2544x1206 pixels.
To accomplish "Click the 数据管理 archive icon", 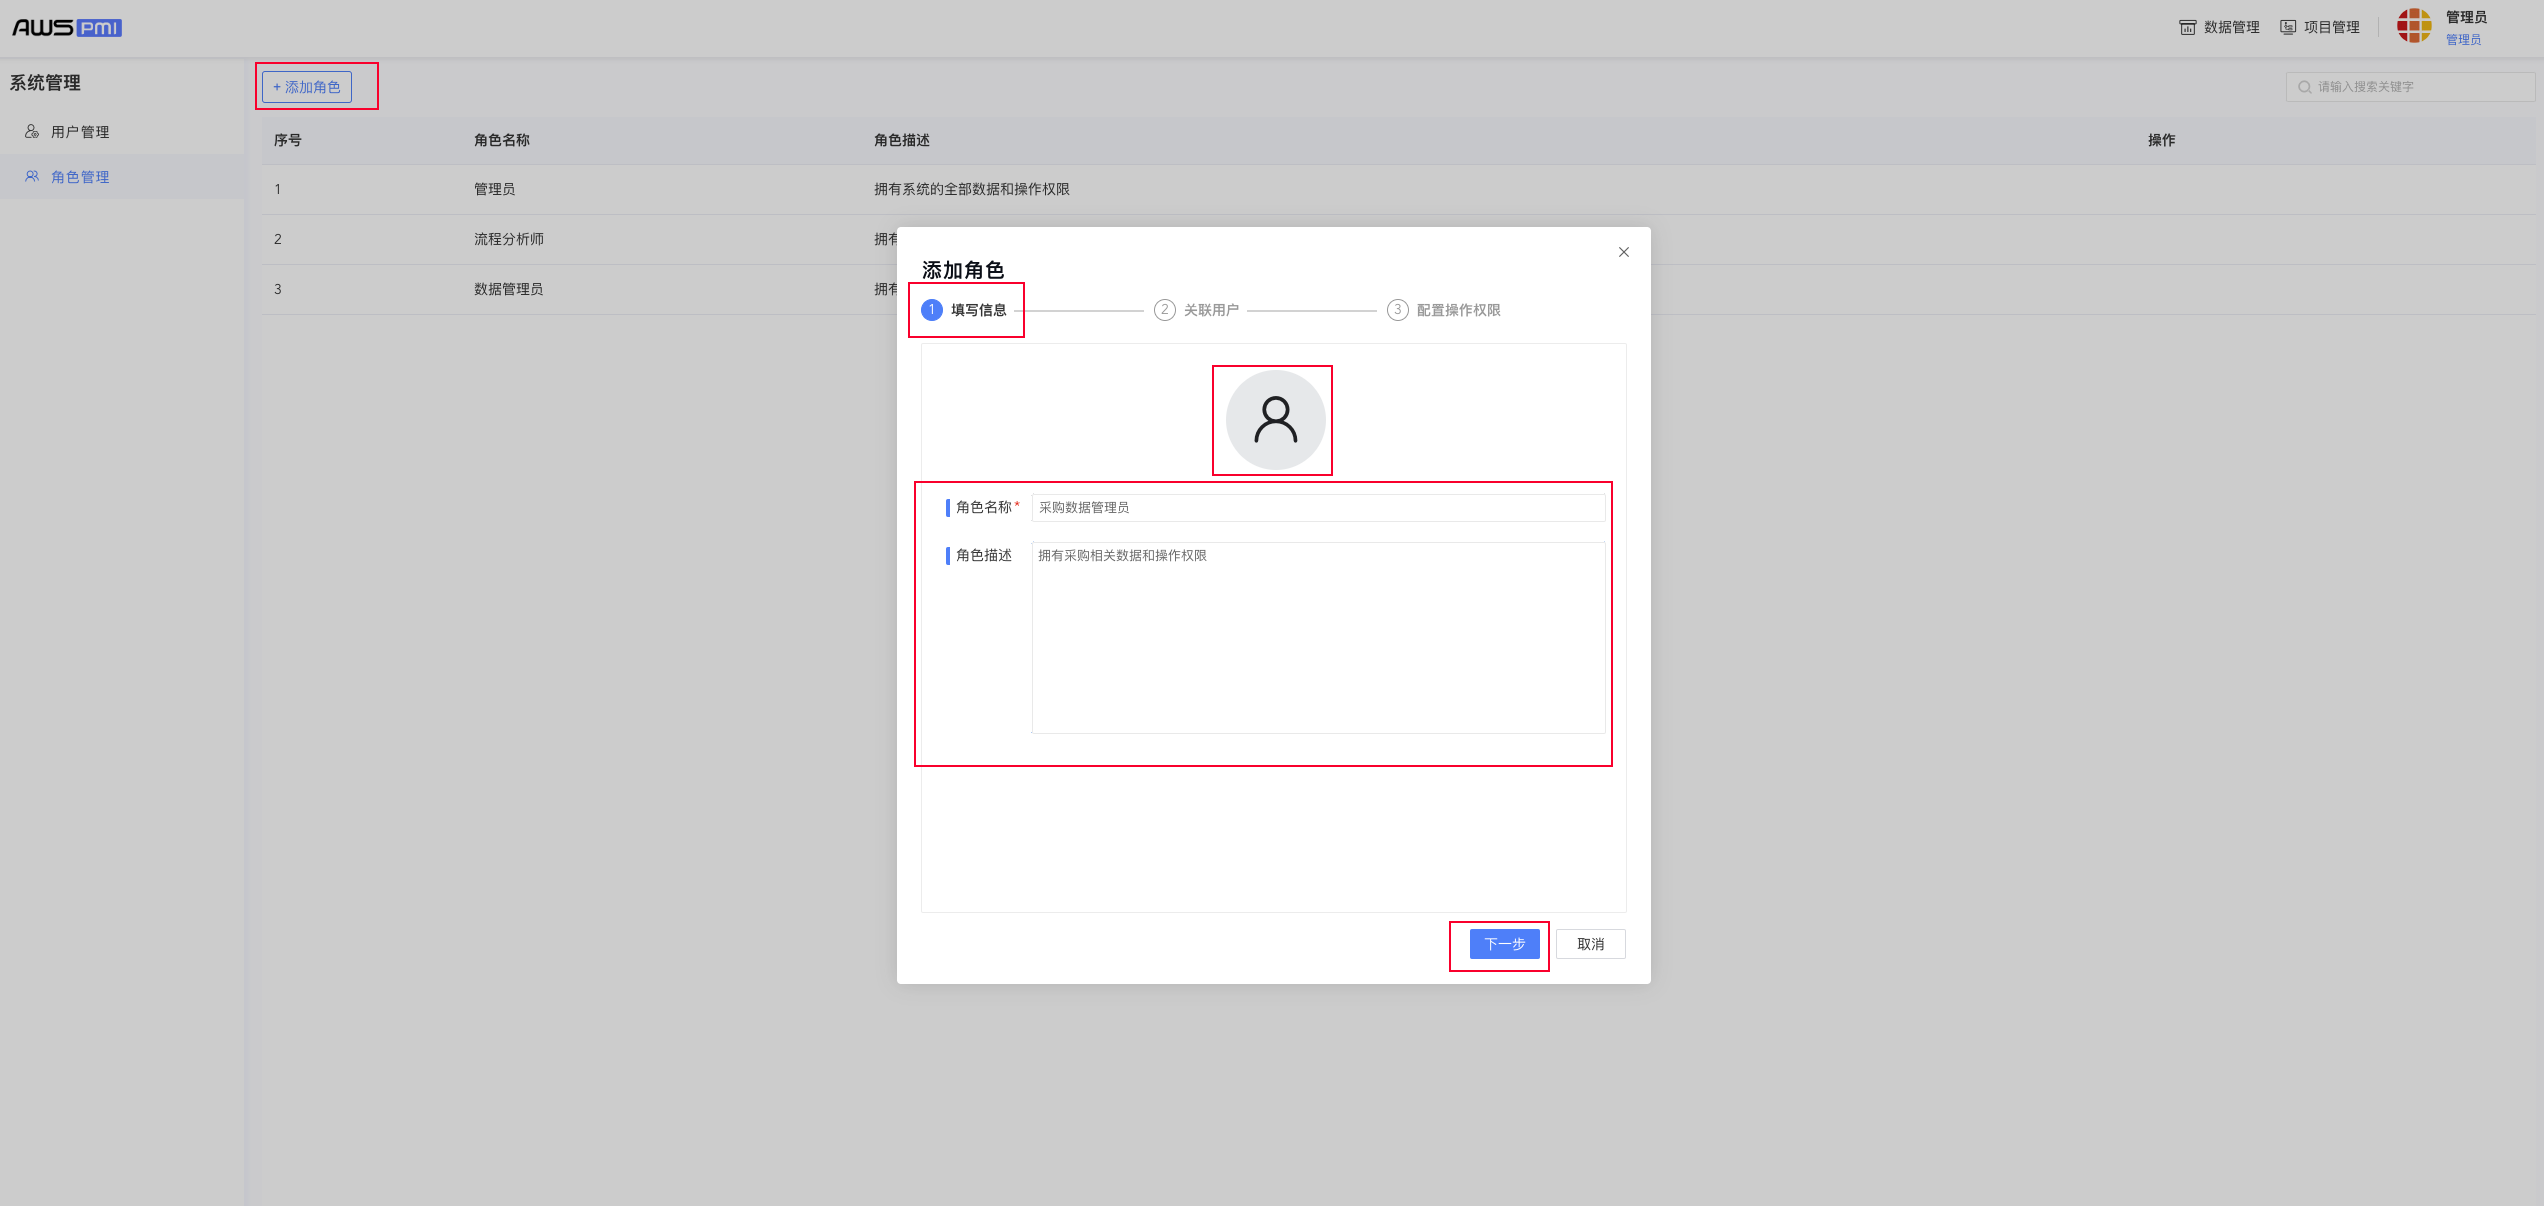I will (2188, 27).
